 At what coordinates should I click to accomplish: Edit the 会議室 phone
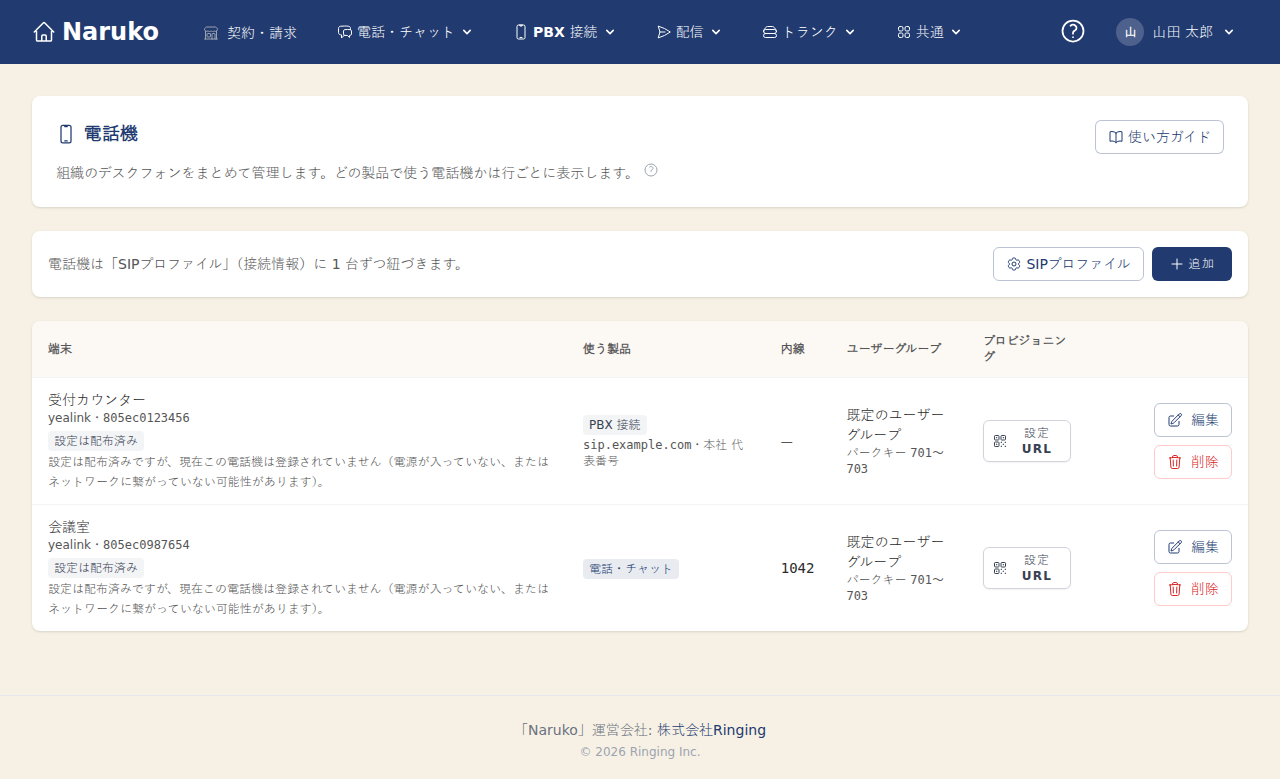(1193, 547)
